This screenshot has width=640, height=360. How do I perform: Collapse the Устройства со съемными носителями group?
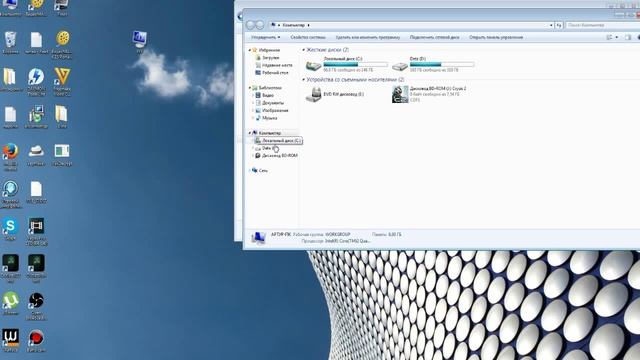point(304,80)
